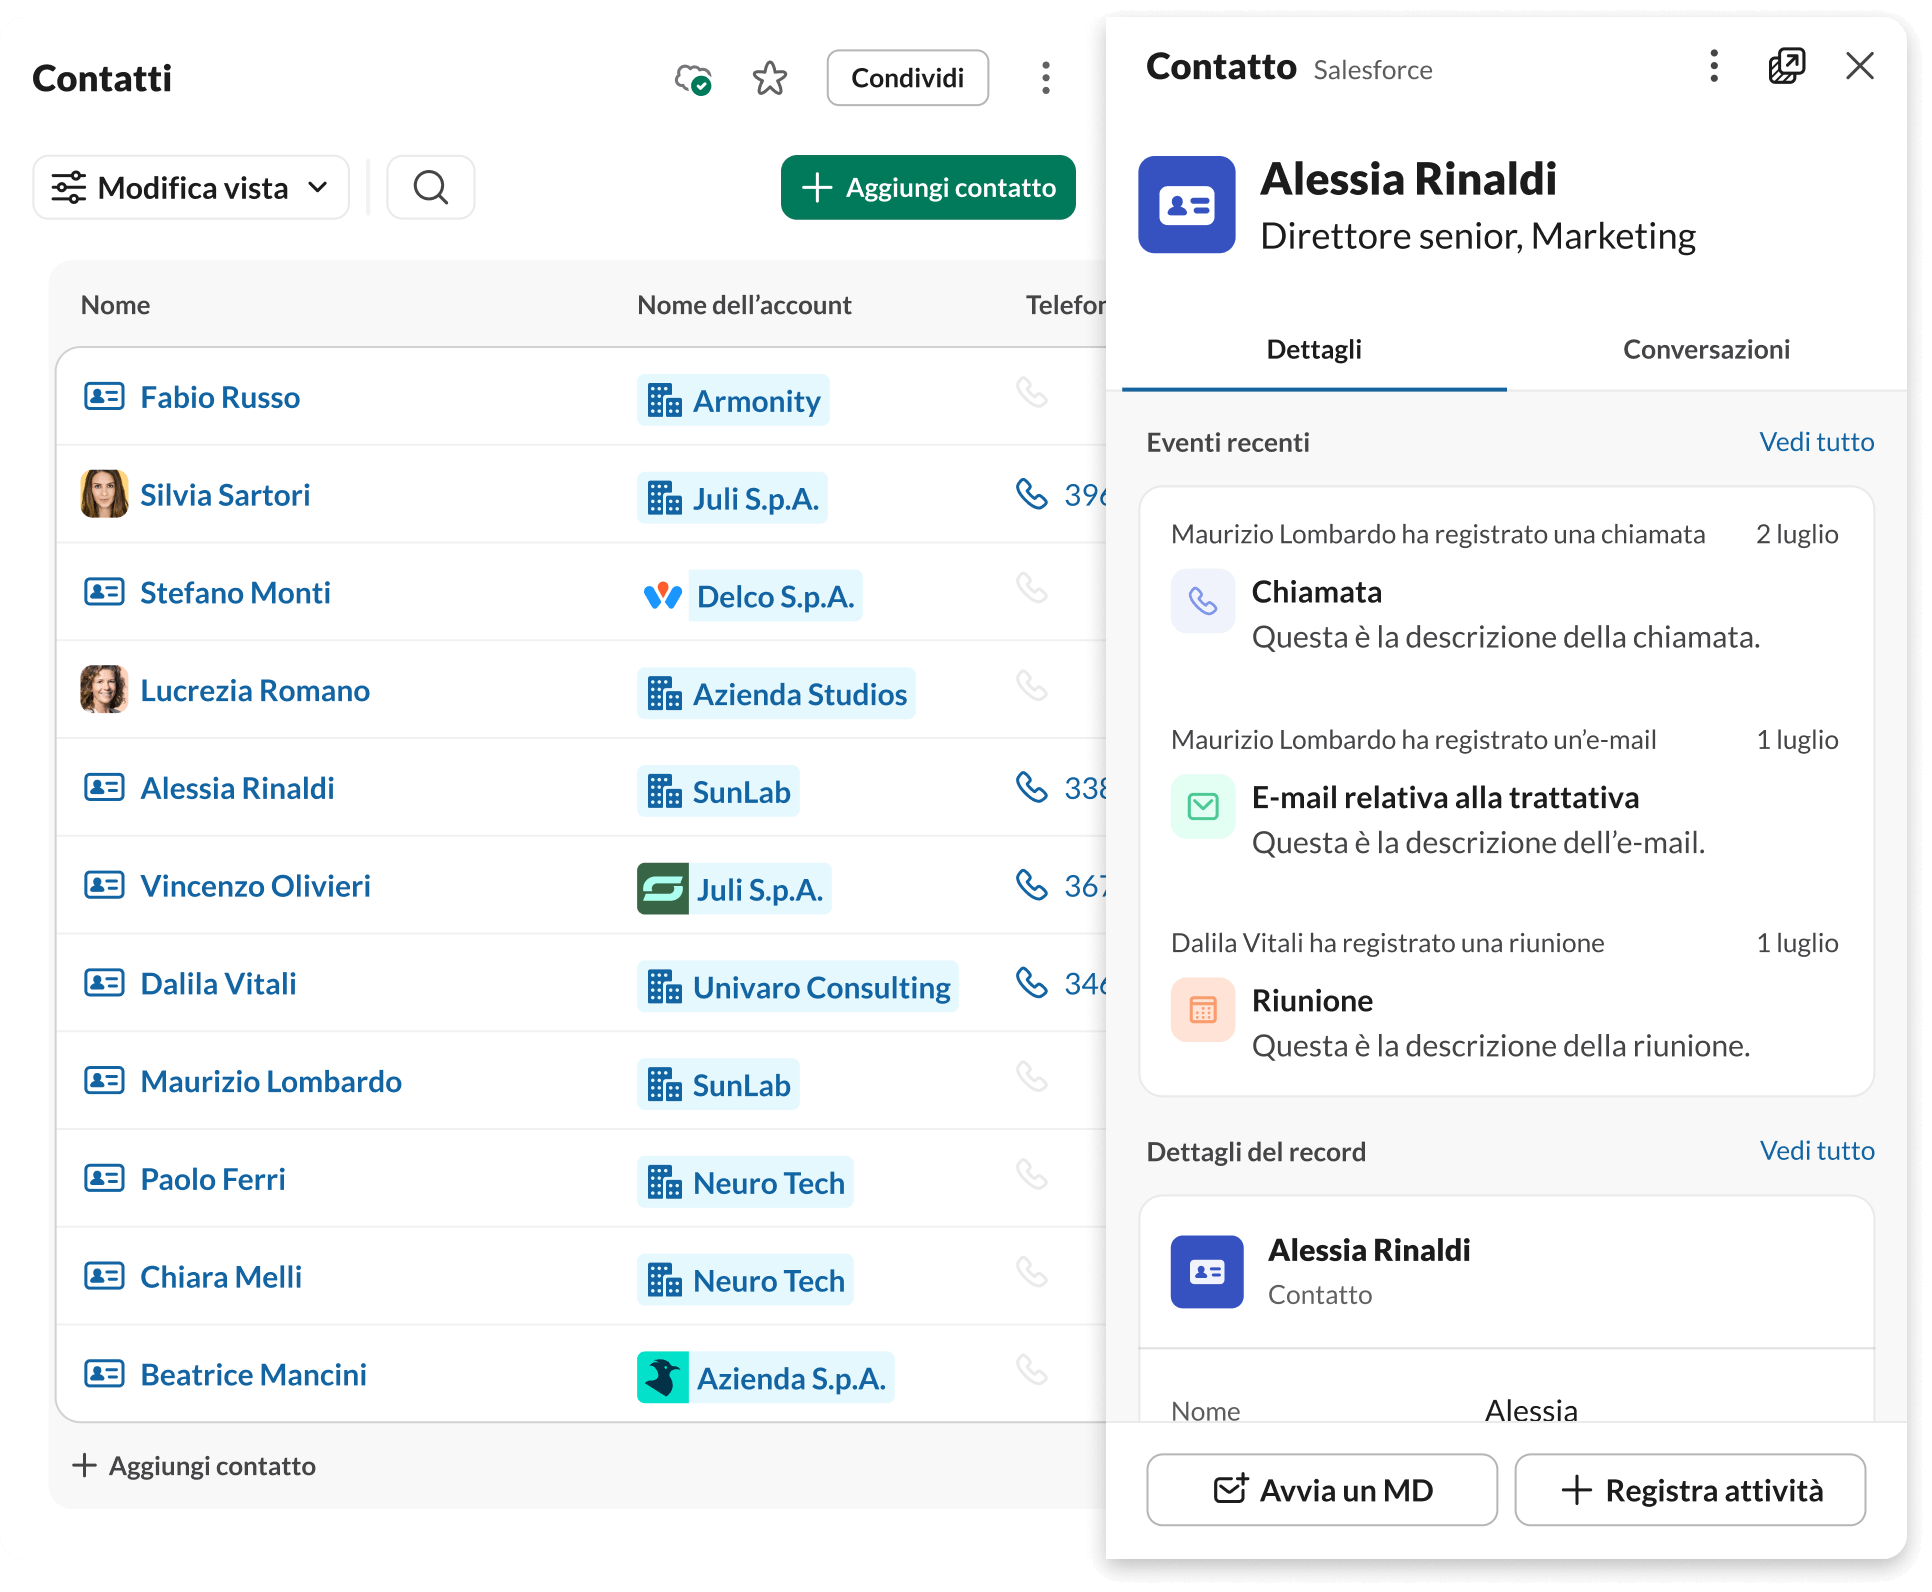Click Lucrezia Romano's profile photo thumbnail
Screen dimensions: 1932x1592
(103, 688)
